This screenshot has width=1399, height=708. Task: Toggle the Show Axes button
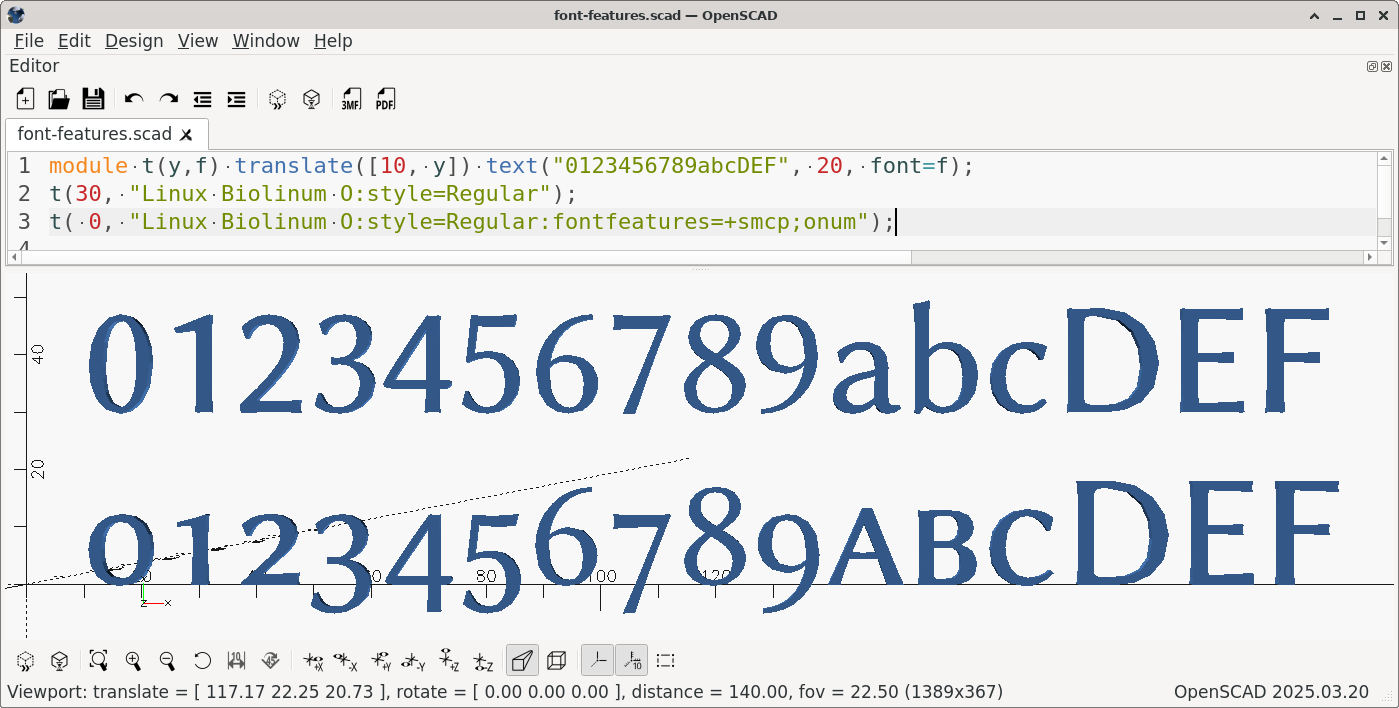pyautogui.click(x=597, y=660)
